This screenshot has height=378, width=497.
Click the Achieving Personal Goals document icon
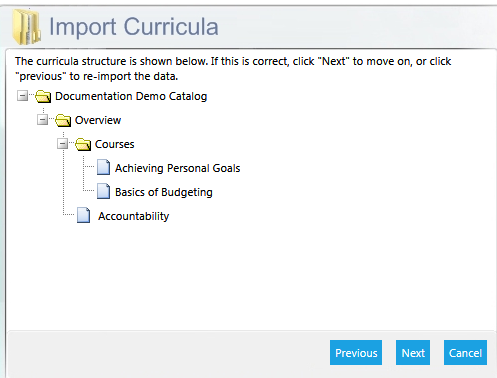[x=103, y=167]
